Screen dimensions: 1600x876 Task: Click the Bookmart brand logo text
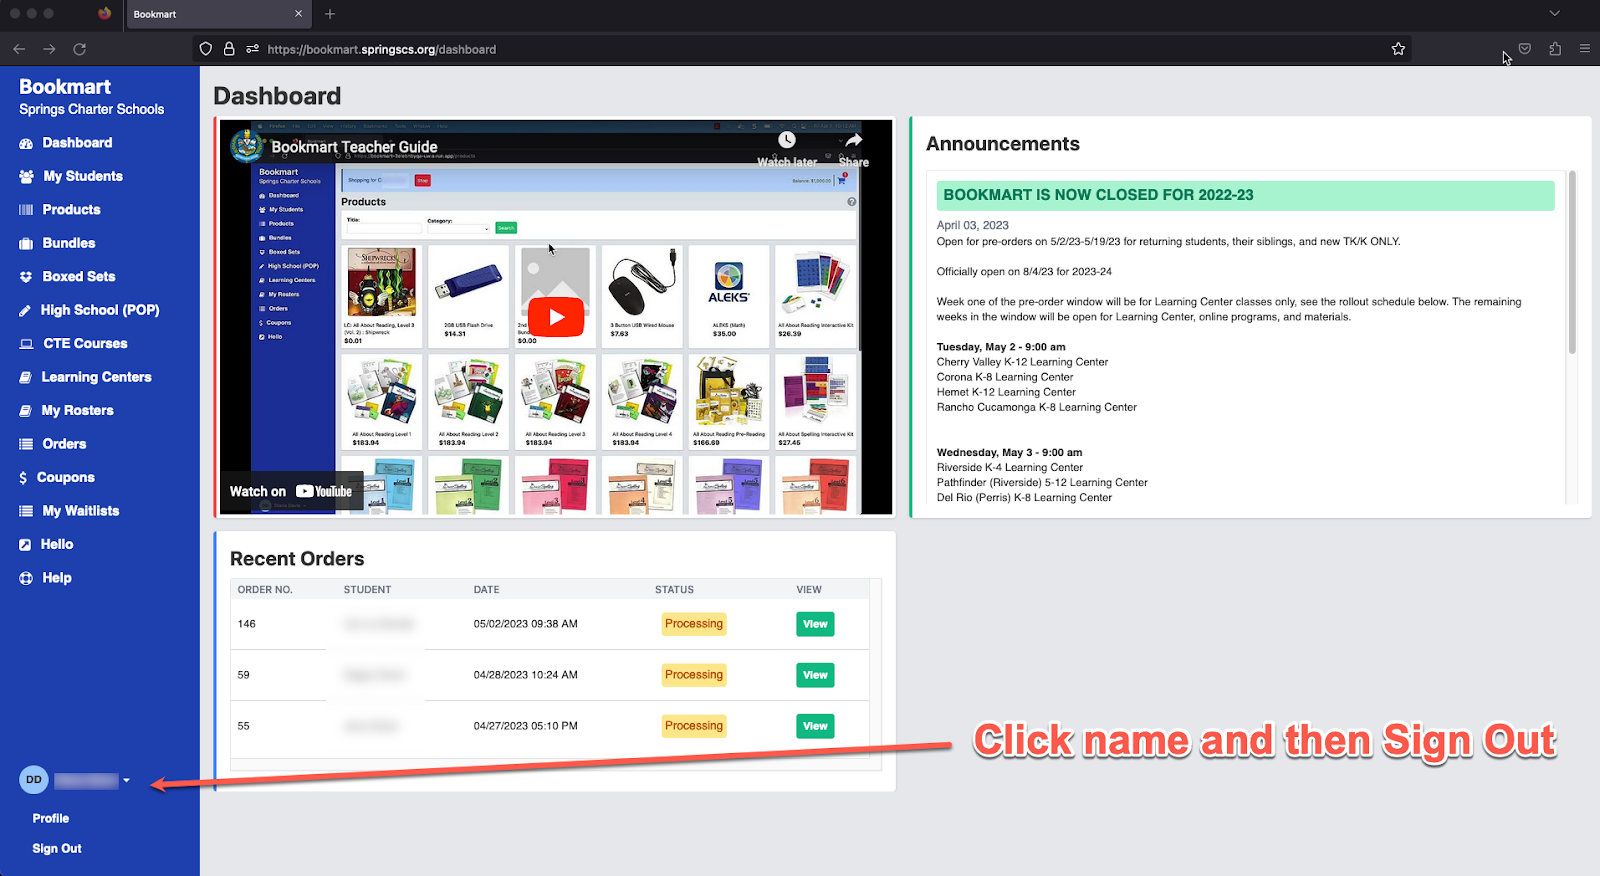point(65,87)
